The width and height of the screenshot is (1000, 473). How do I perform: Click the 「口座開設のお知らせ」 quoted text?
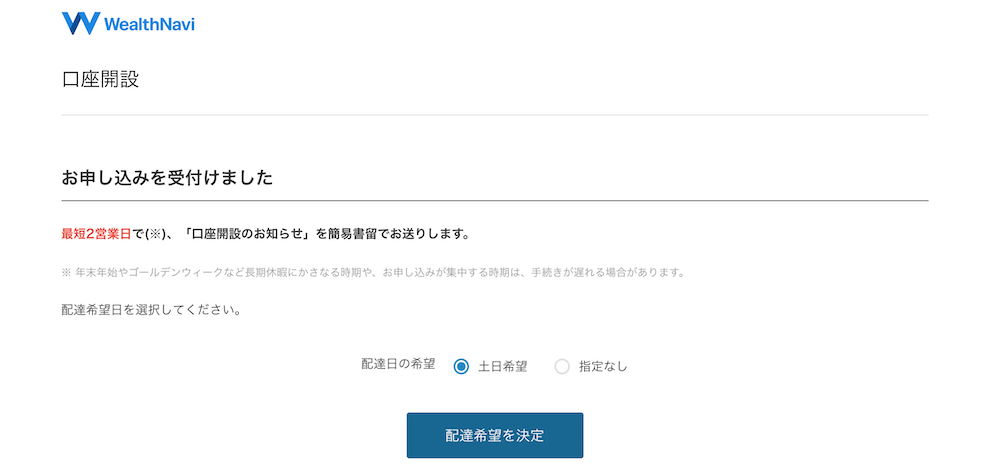[x=247, y=235]
